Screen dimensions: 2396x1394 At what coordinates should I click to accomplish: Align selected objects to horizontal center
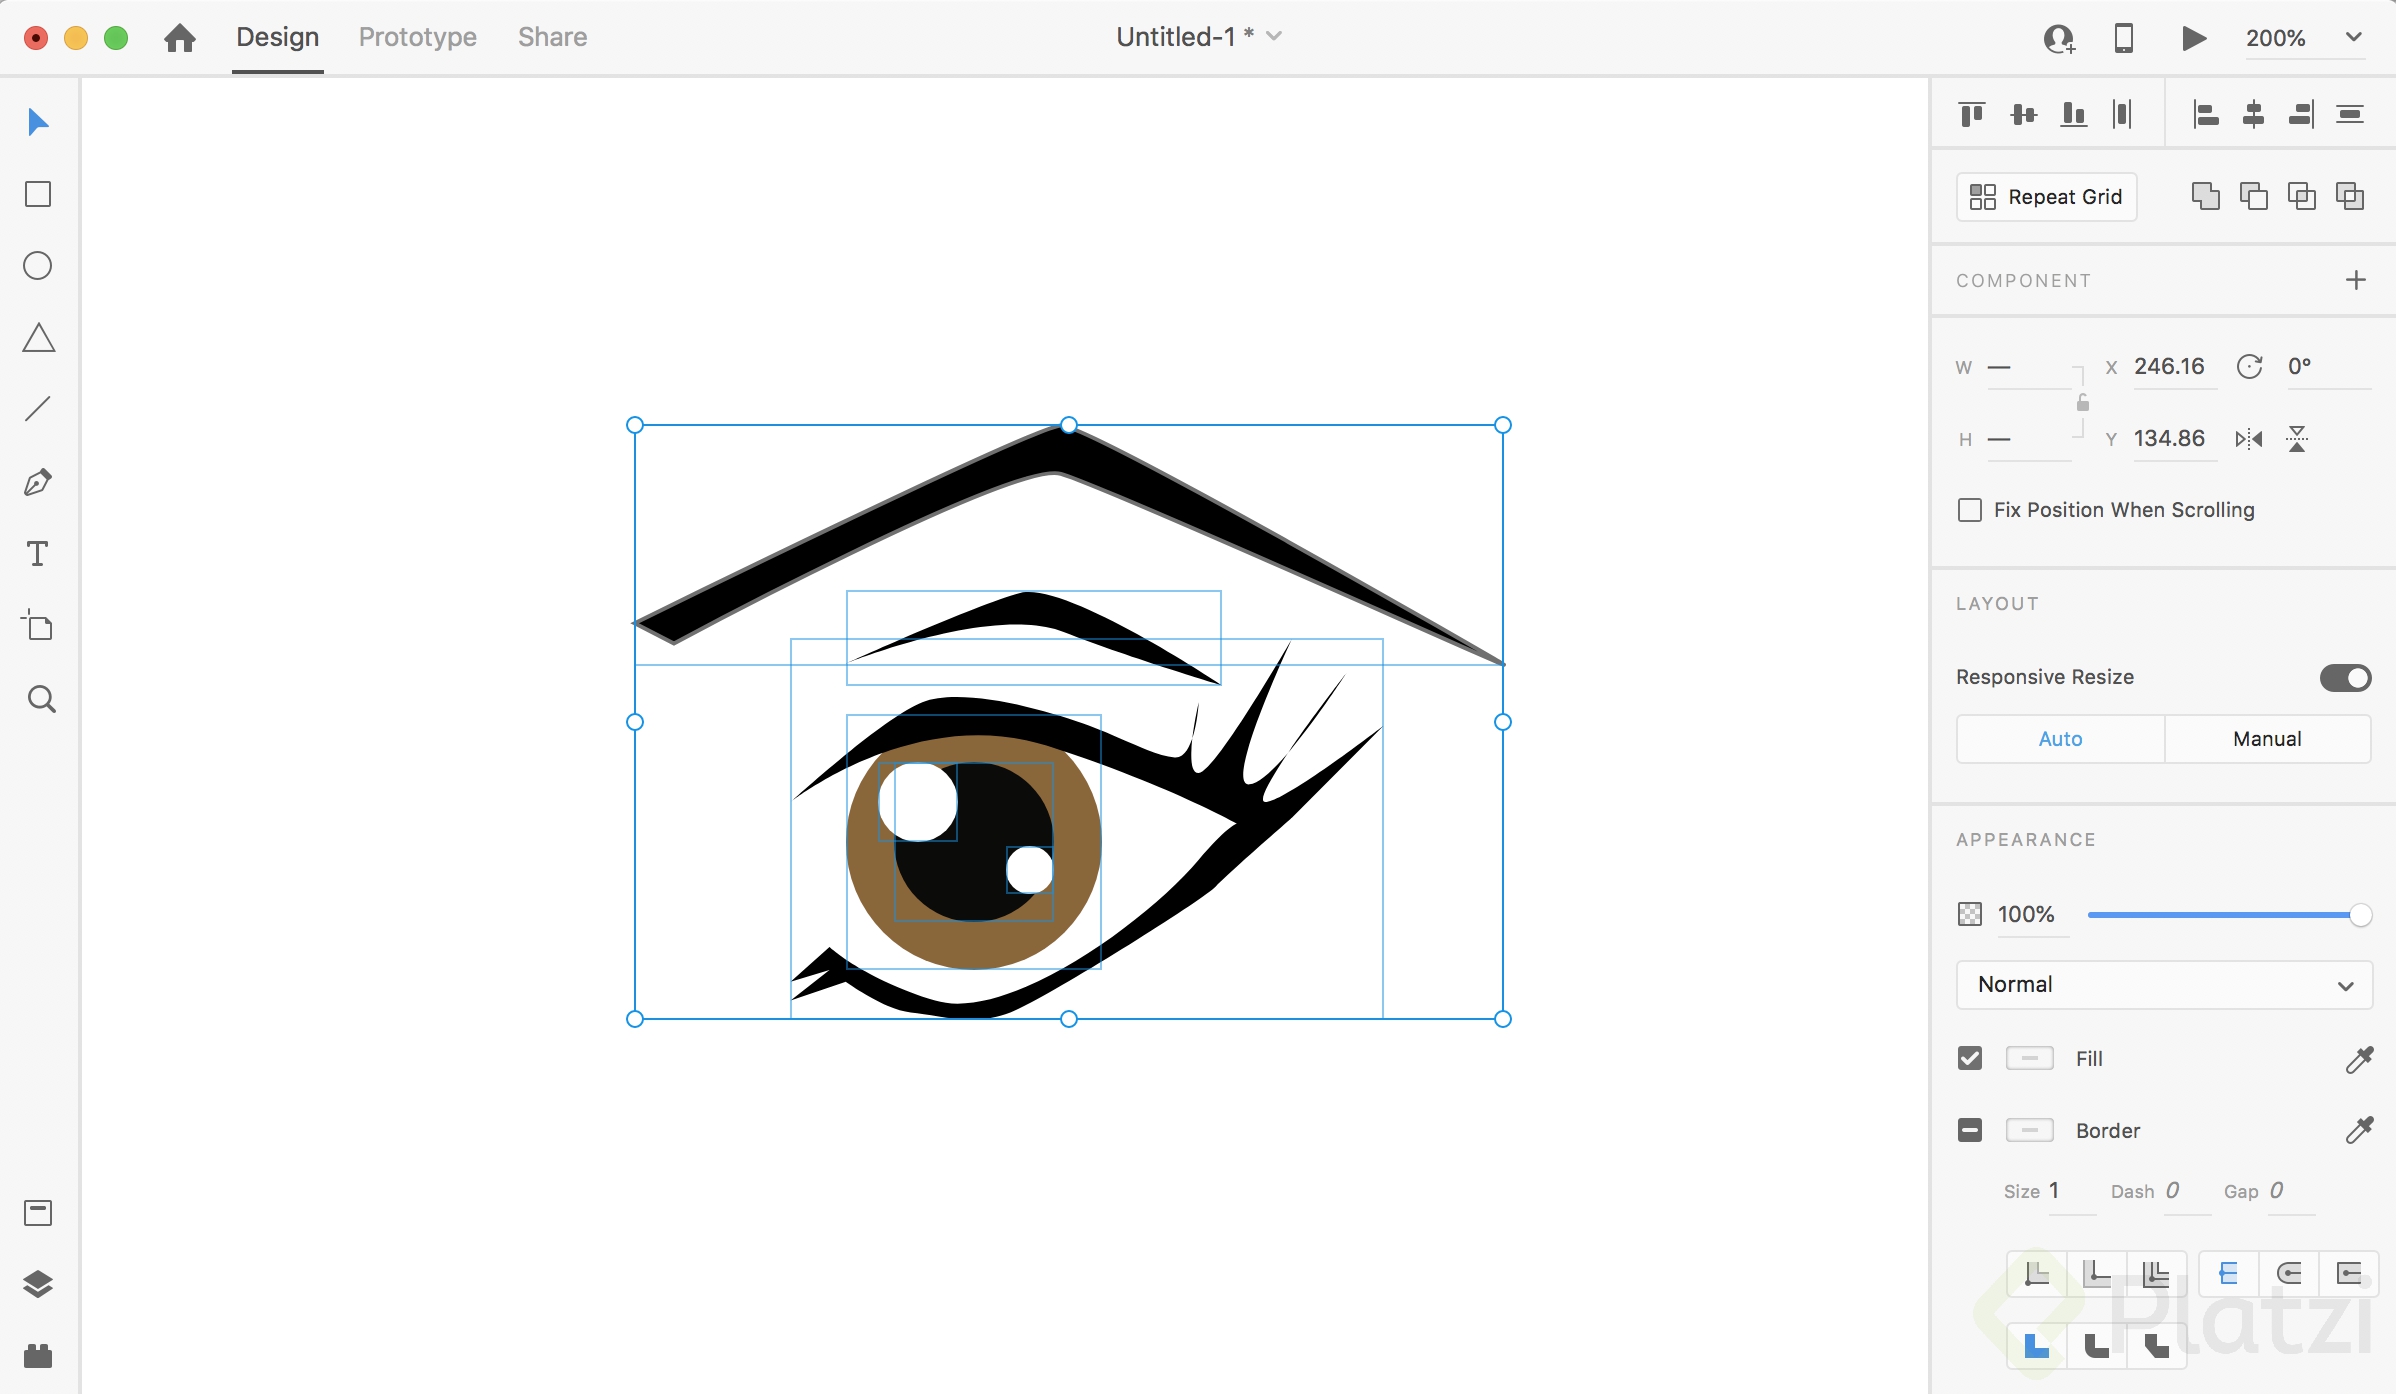[x=2253, y=114]
